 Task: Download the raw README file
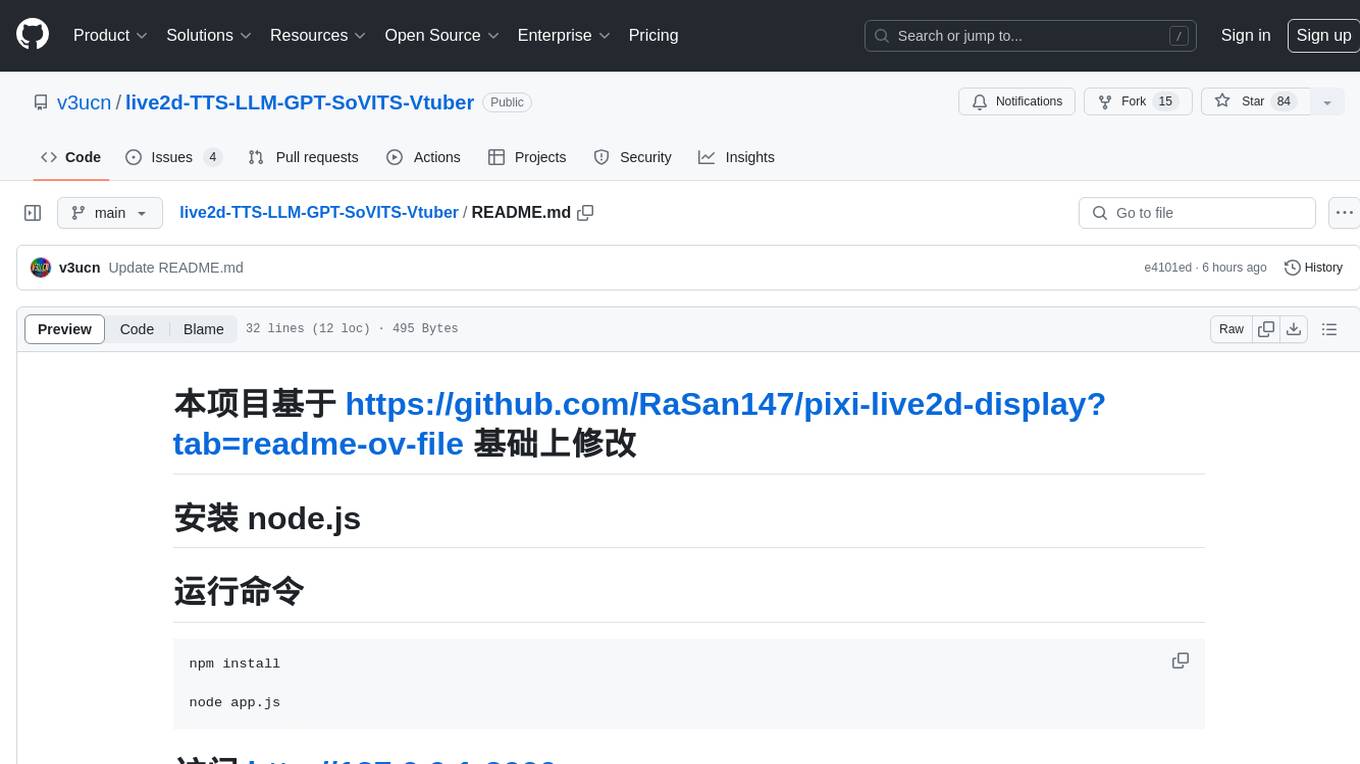tap(1293, 329)
